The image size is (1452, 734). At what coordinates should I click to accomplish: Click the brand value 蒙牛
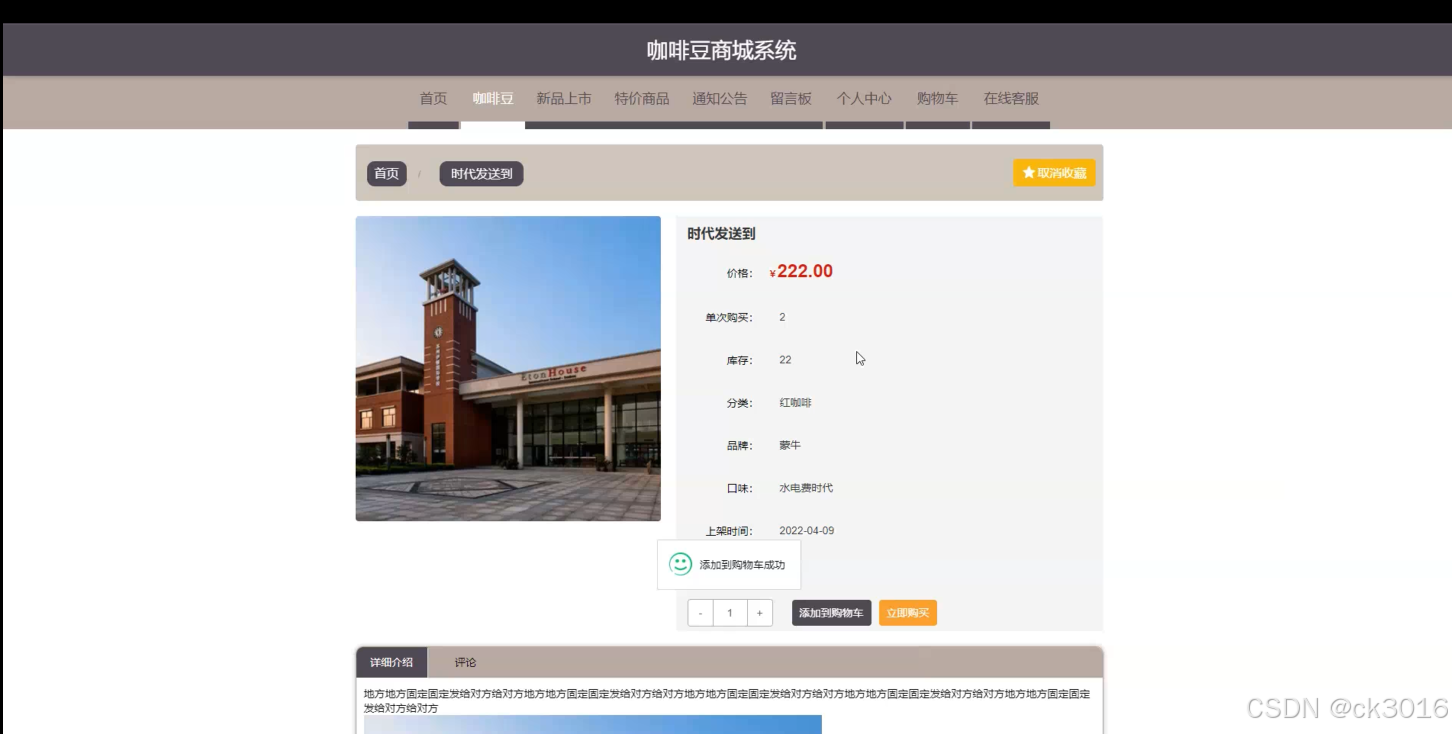click(790, 445)
